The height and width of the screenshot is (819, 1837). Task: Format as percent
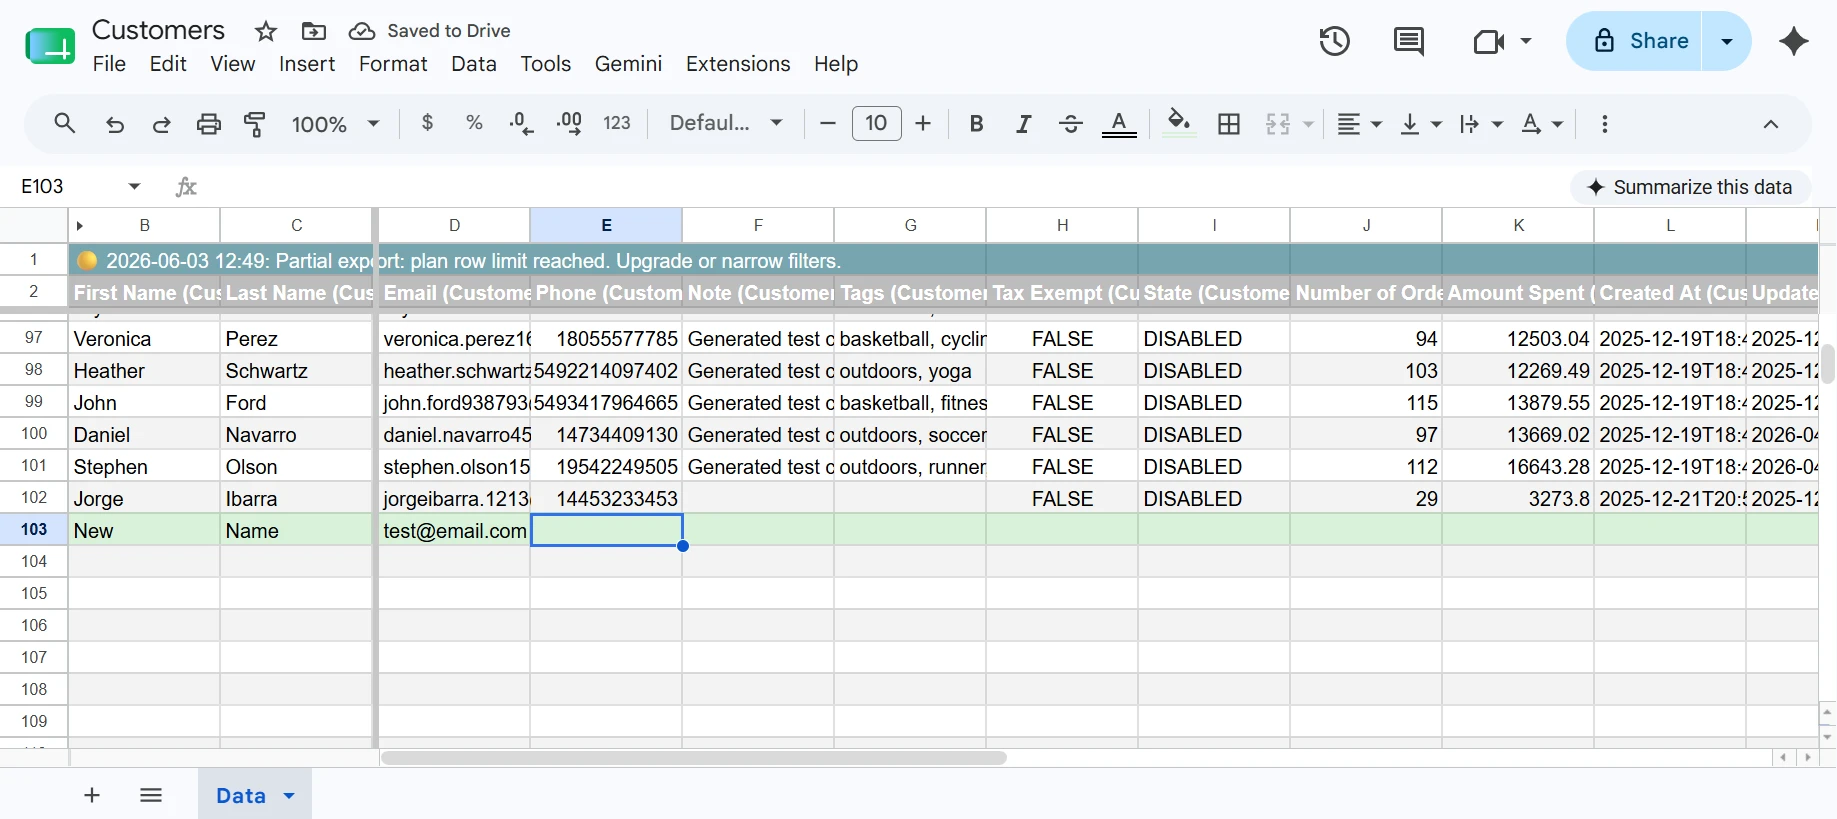click(475, 123)
